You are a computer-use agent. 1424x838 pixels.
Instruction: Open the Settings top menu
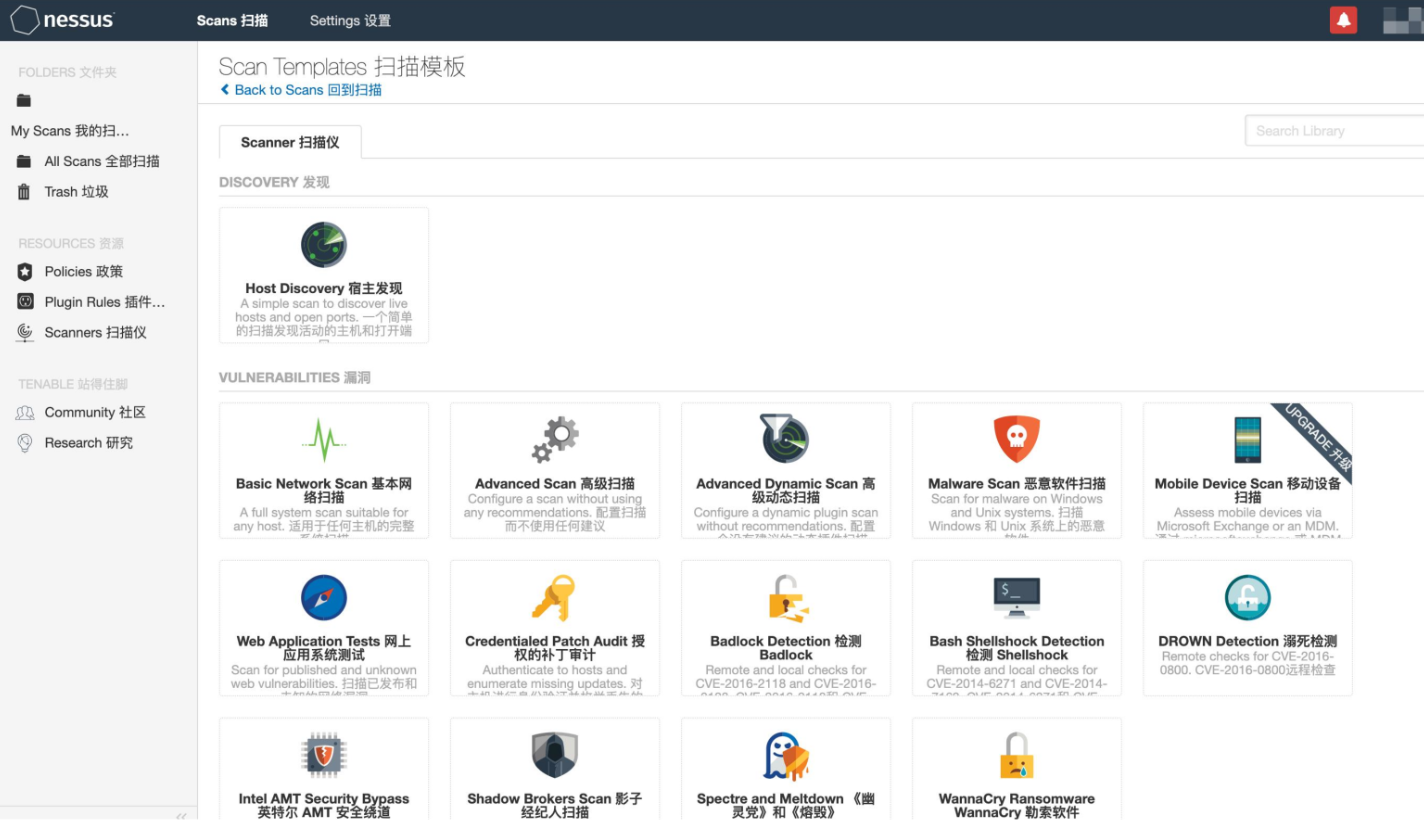350,20
